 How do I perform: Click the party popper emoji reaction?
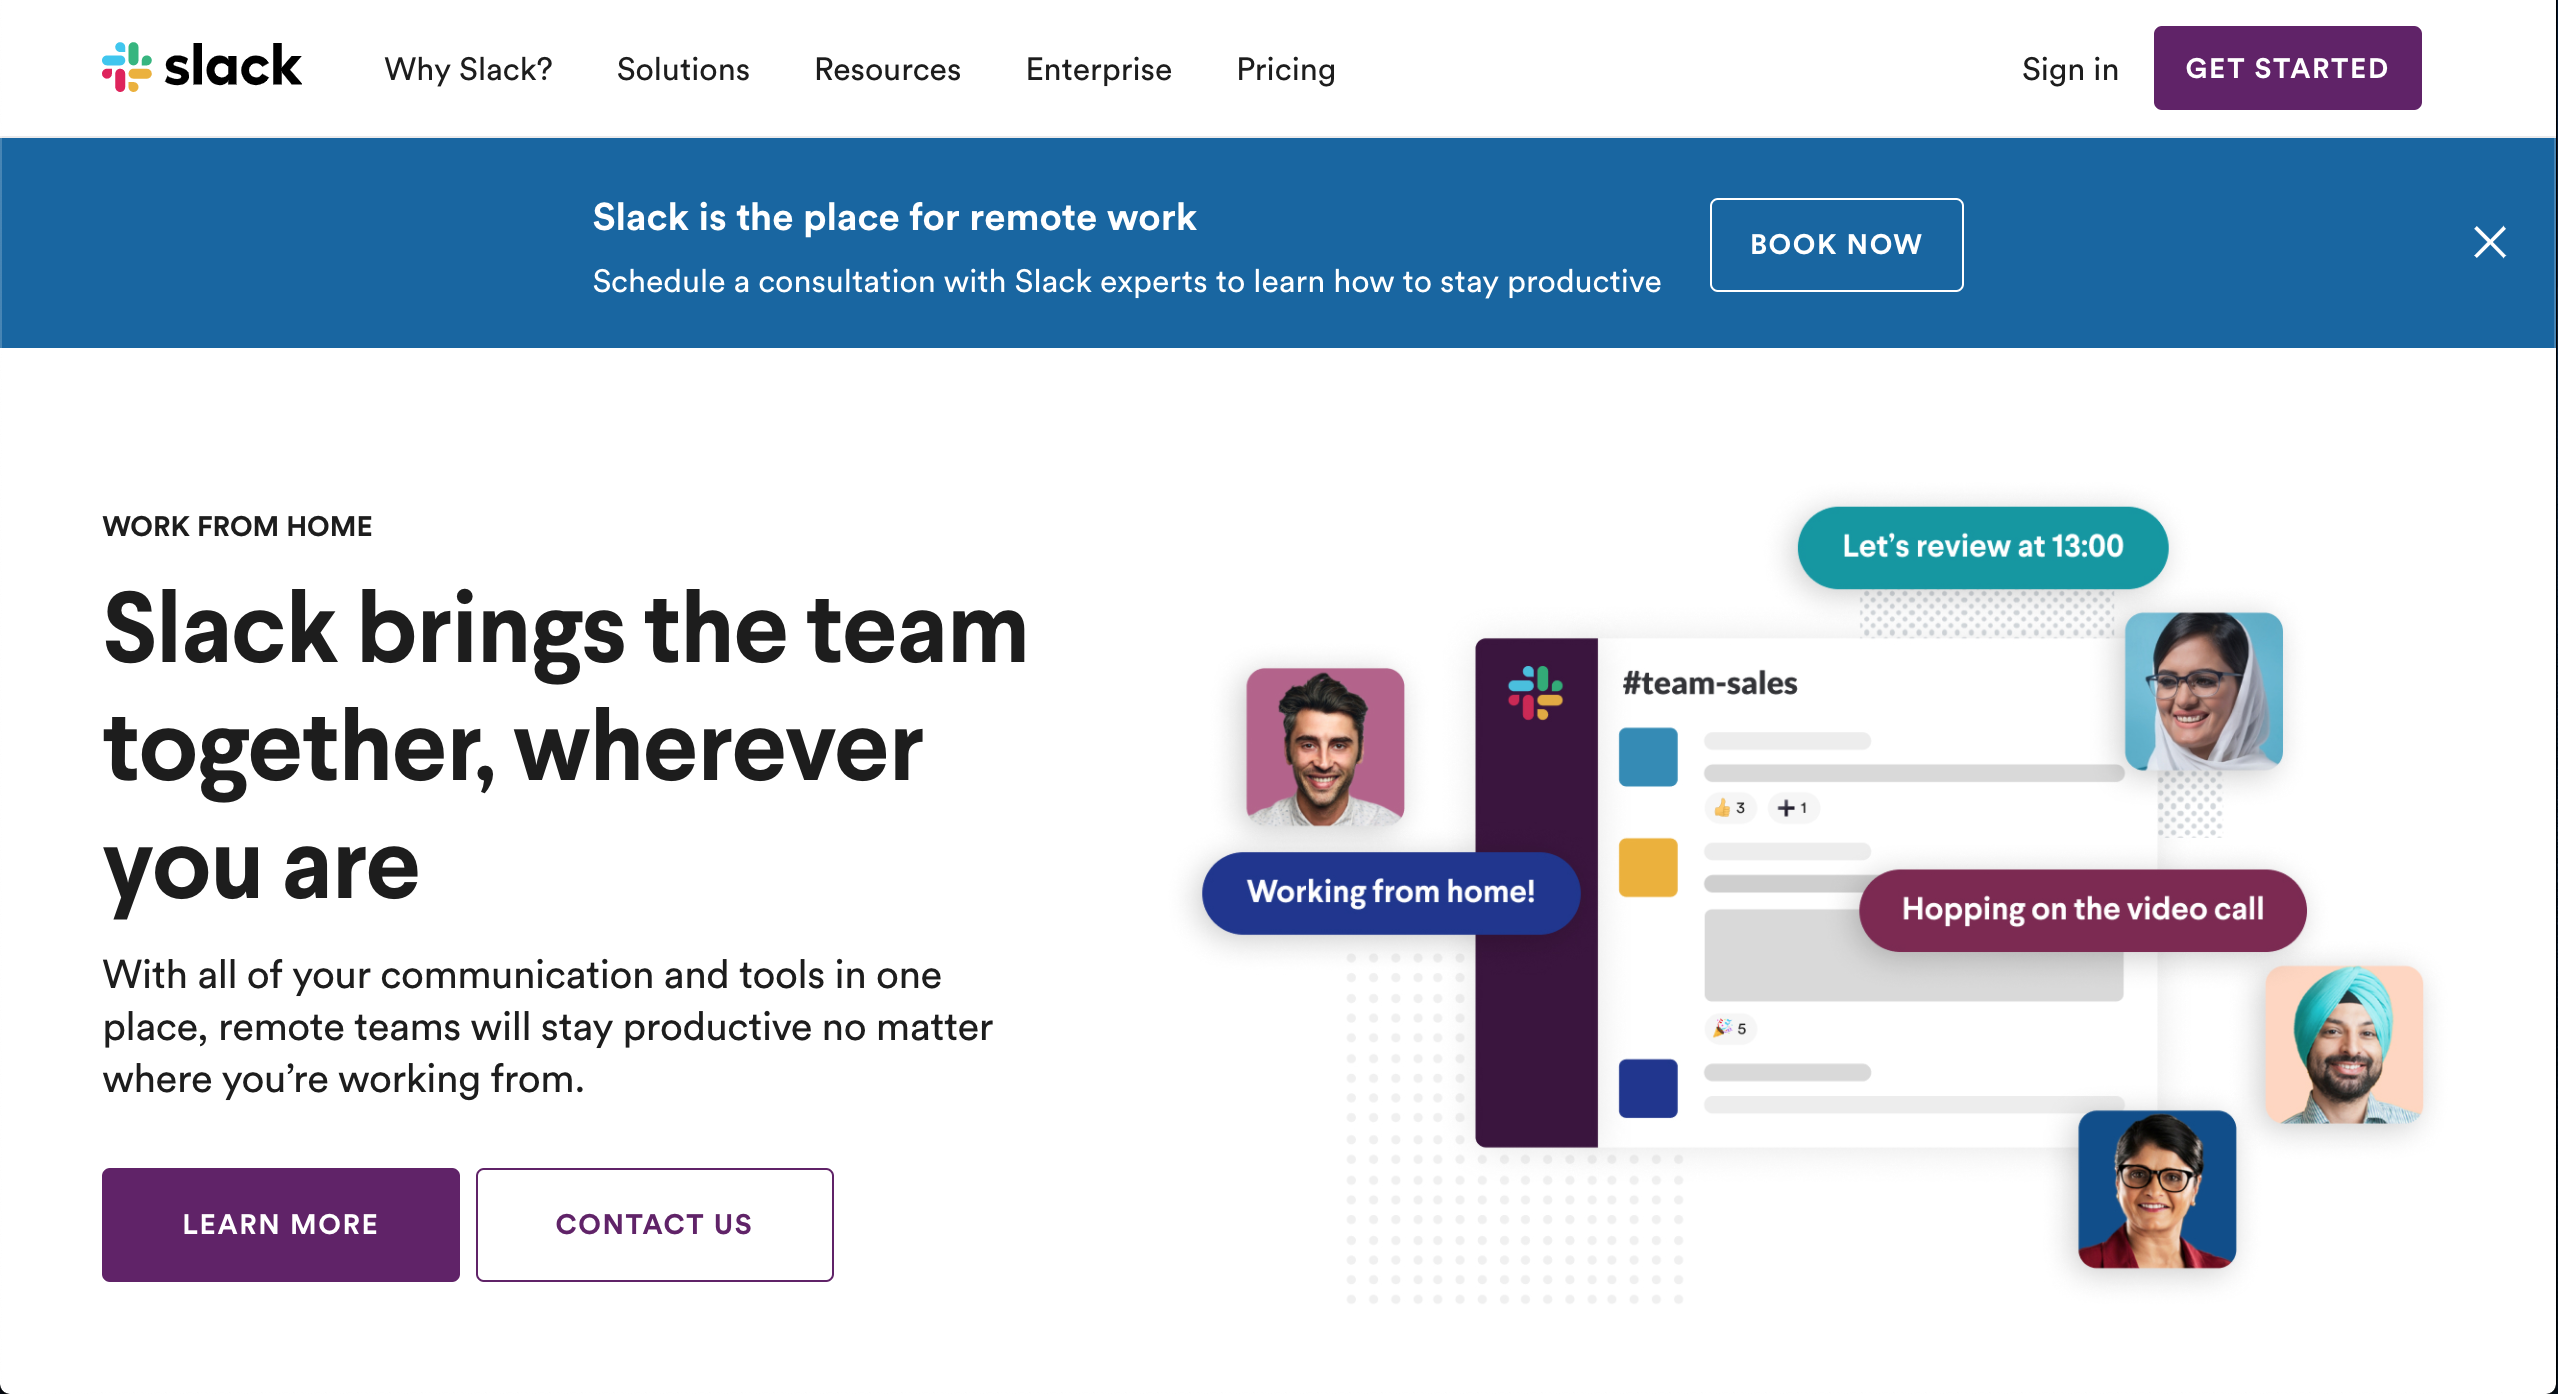(1718, 1027)
